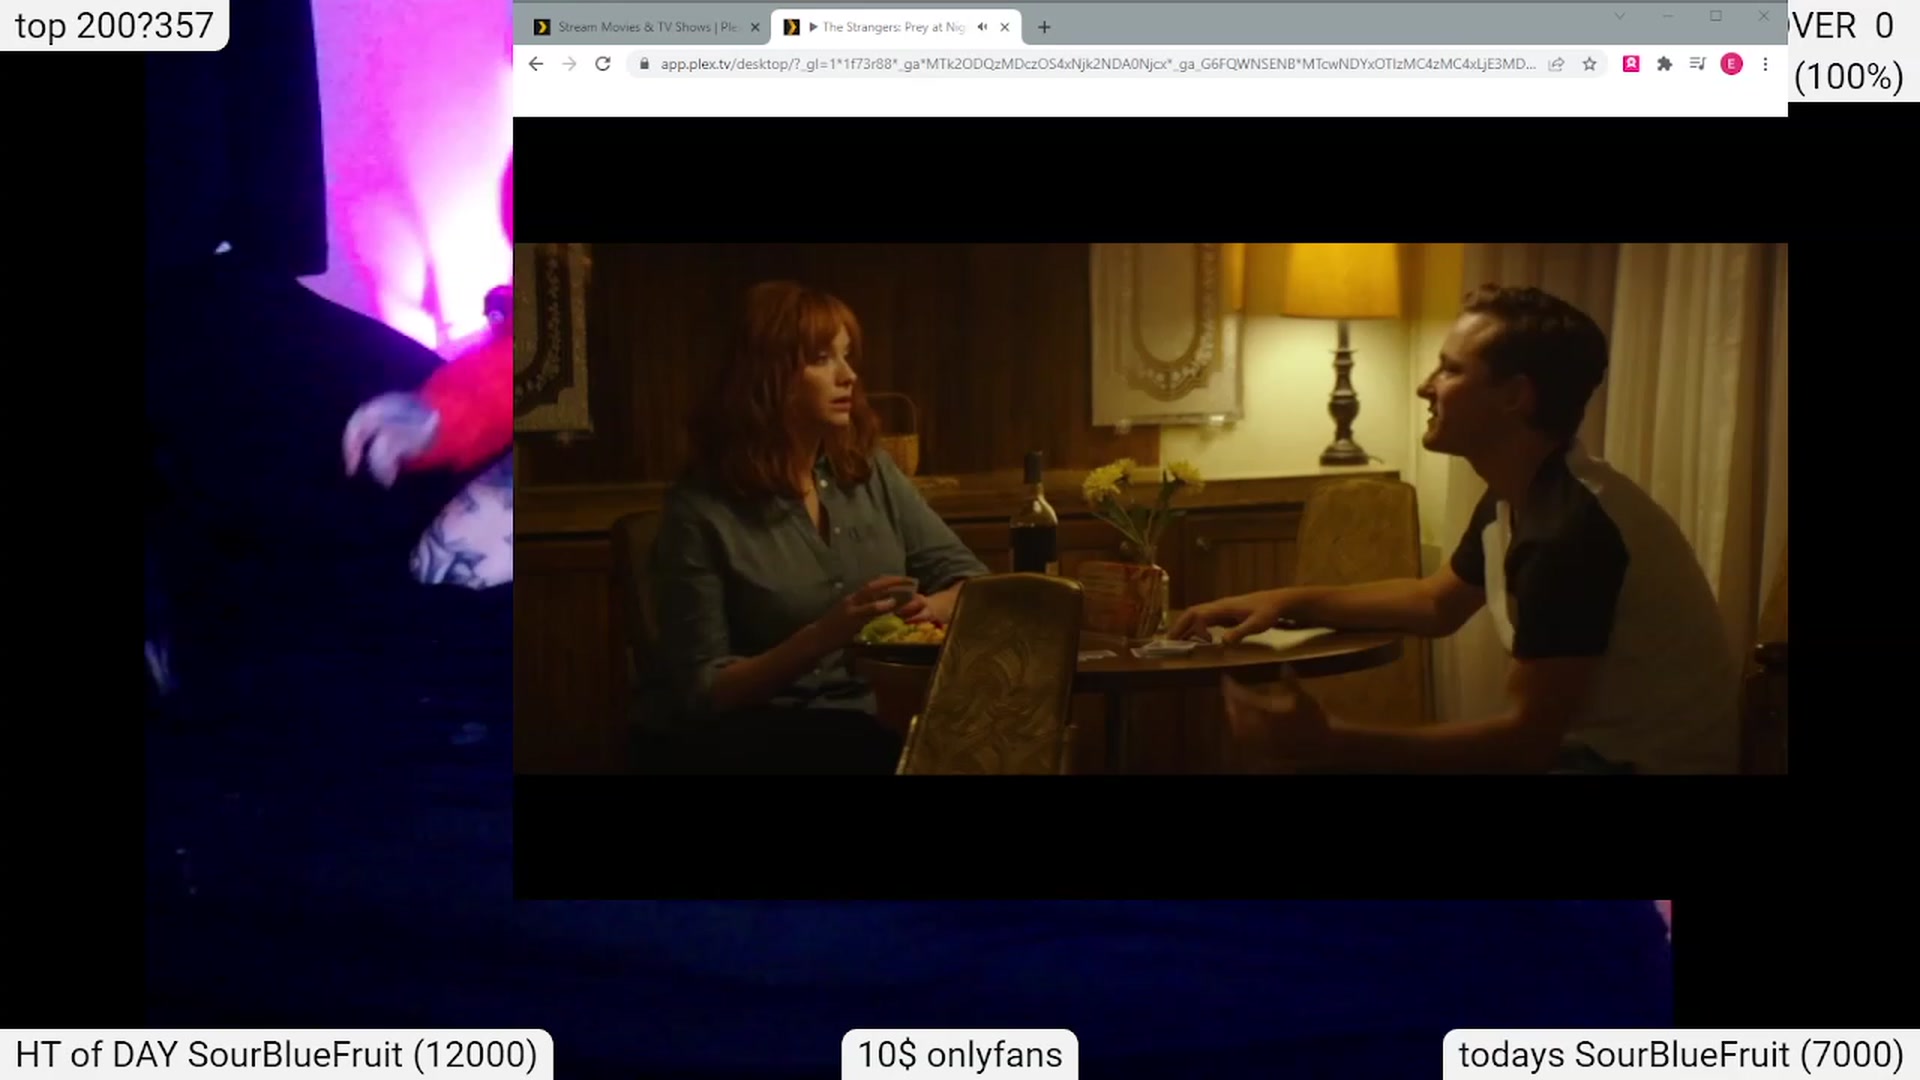The image size is (1920, 1080).
Task: Click the pink extension icon in toolbar
Action: pyautogui.click(x=1631, y=64)
